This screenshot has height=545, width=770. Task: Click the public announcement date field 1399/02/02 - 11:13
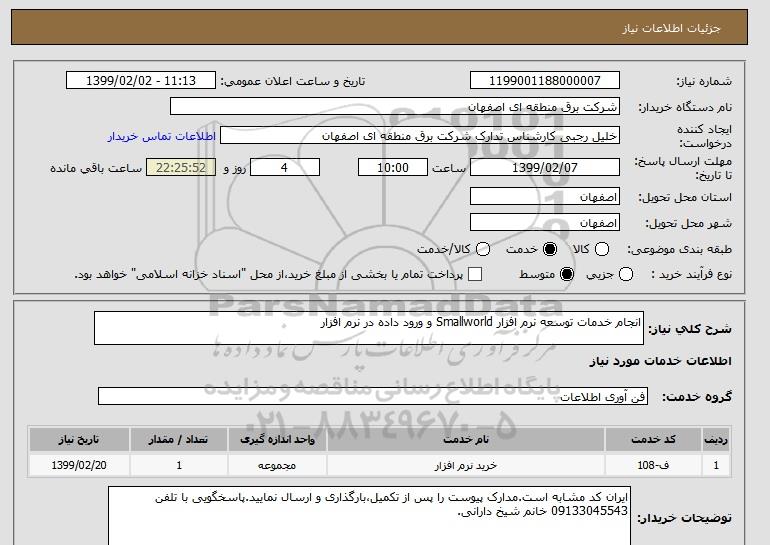141,81
